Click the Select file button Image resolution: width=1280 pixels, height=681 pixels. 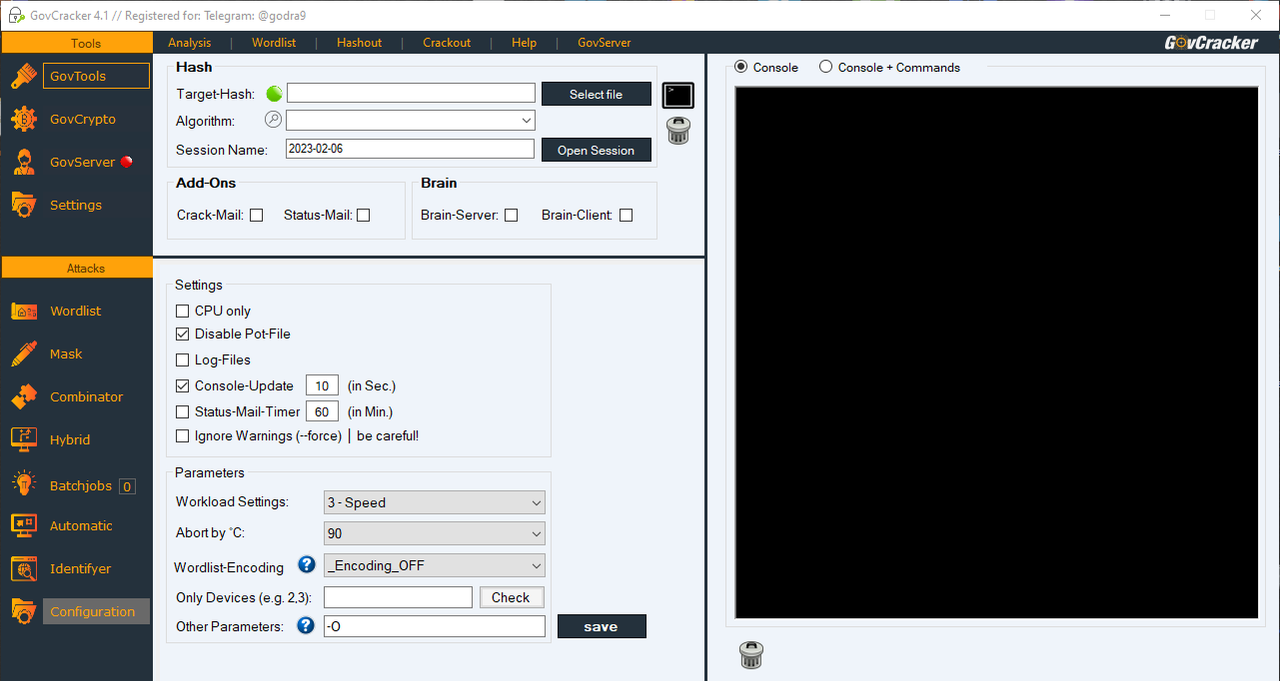pos(596,94)
